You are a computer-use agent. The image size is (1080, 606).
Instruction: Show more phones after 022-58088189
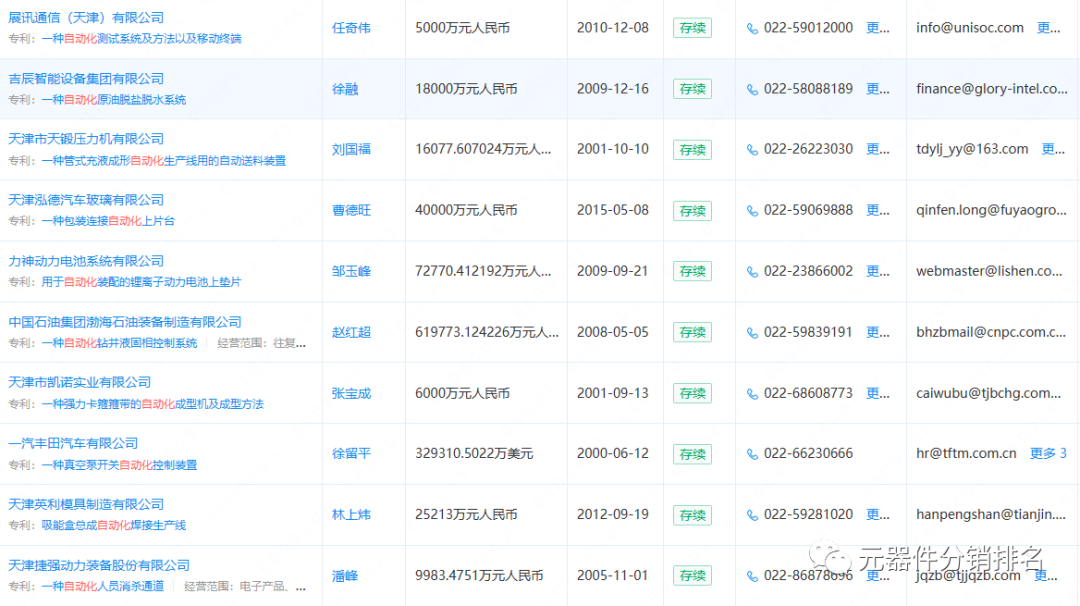coord(878,89)
